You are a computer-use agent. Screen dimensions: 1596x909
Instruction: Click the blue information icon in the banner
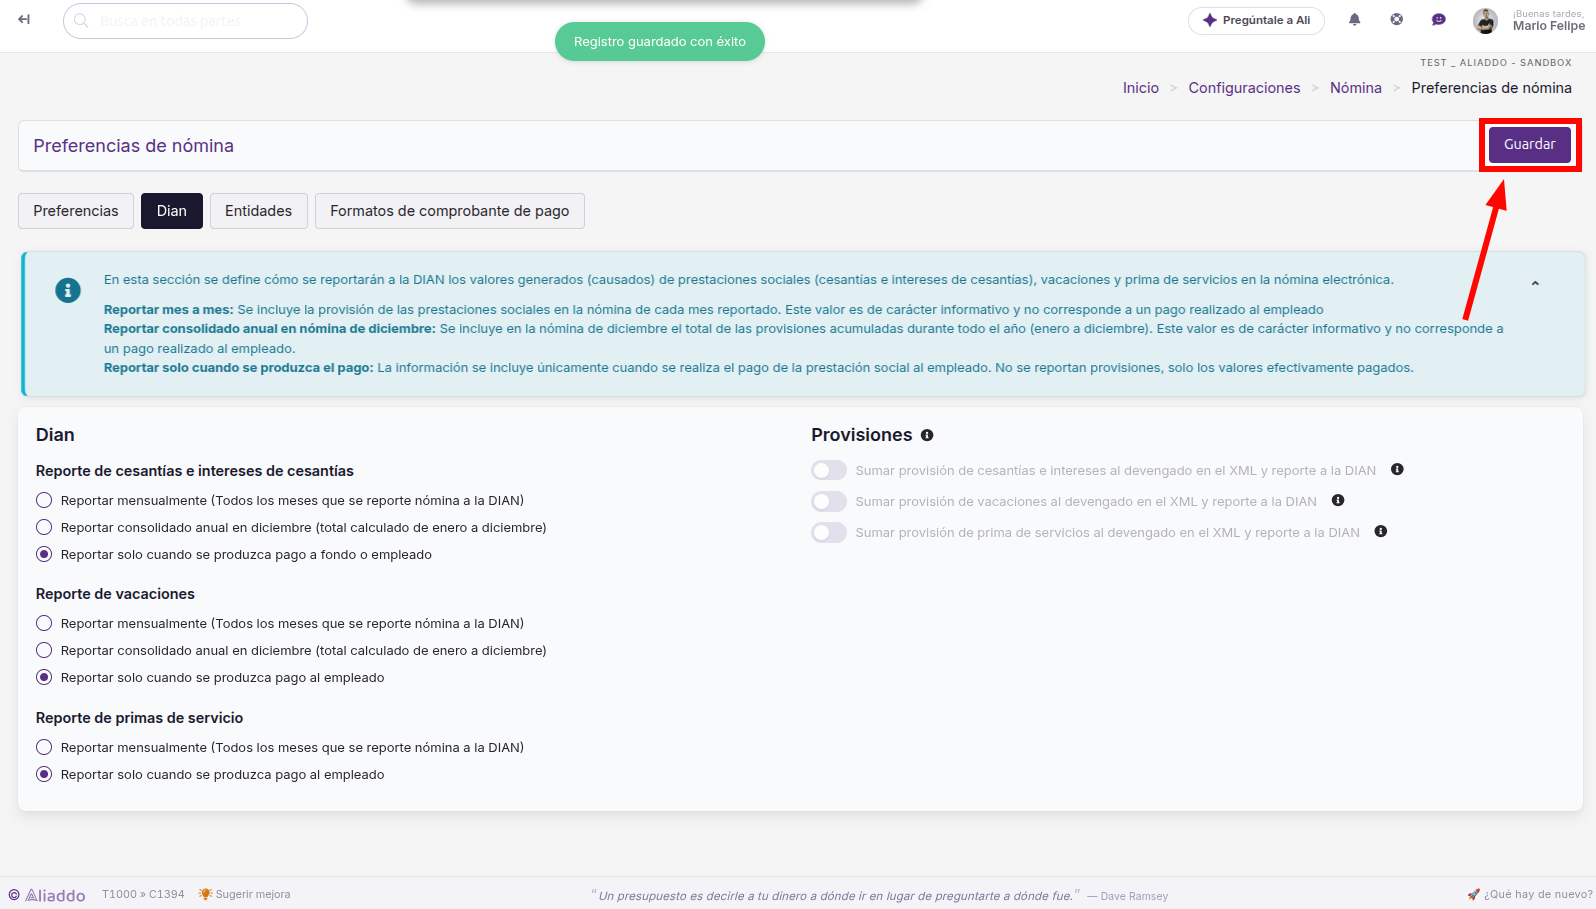coord(68,291)
